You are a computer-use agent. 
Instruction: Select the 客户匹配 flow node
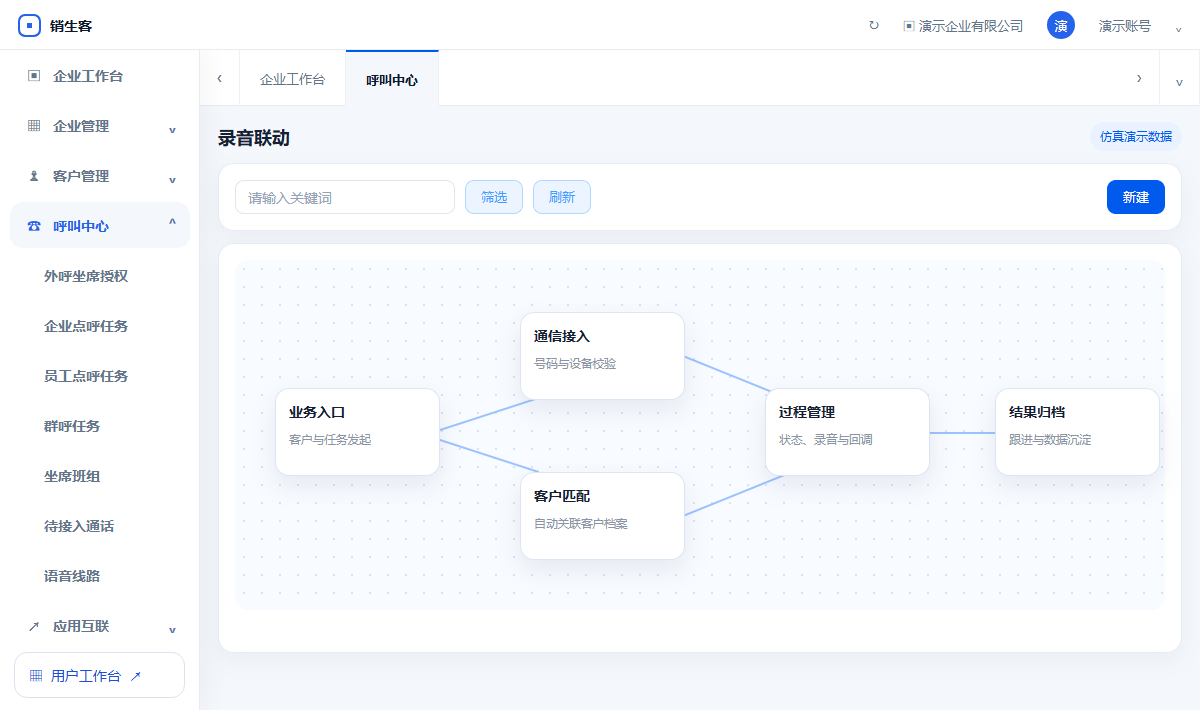pos(603,516)
